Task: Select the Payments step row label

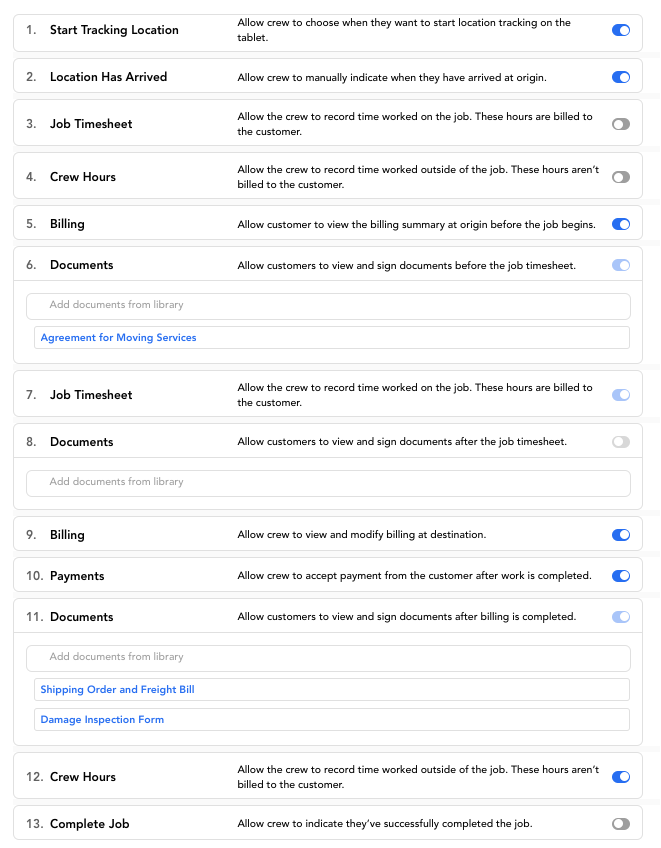Action: click(77, 576)
